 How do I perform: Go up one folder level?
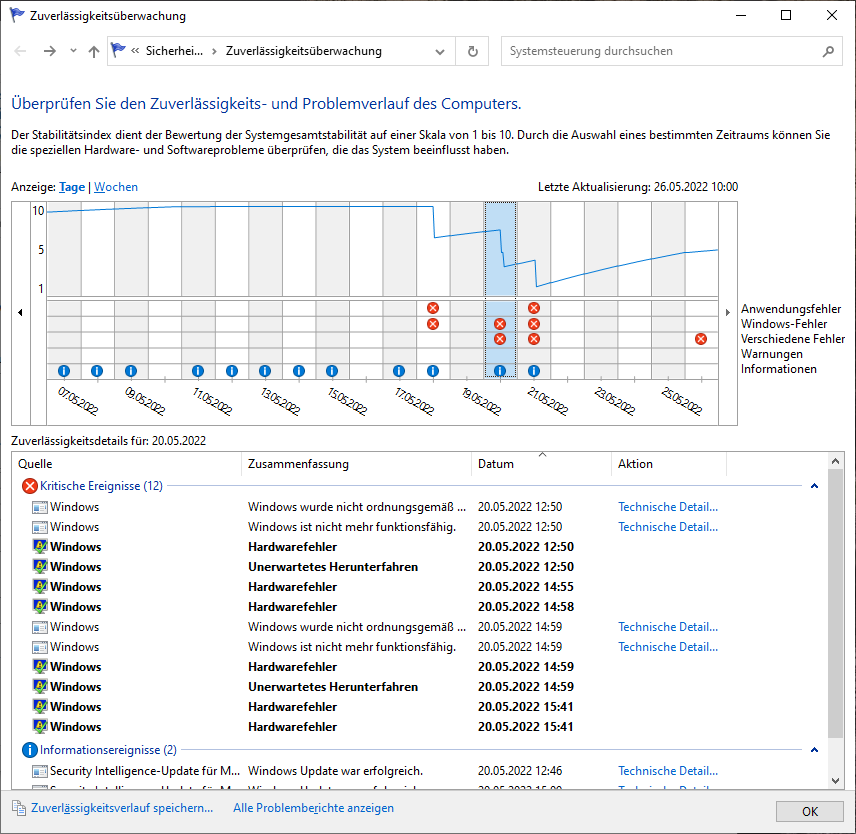tap(94, 51)
